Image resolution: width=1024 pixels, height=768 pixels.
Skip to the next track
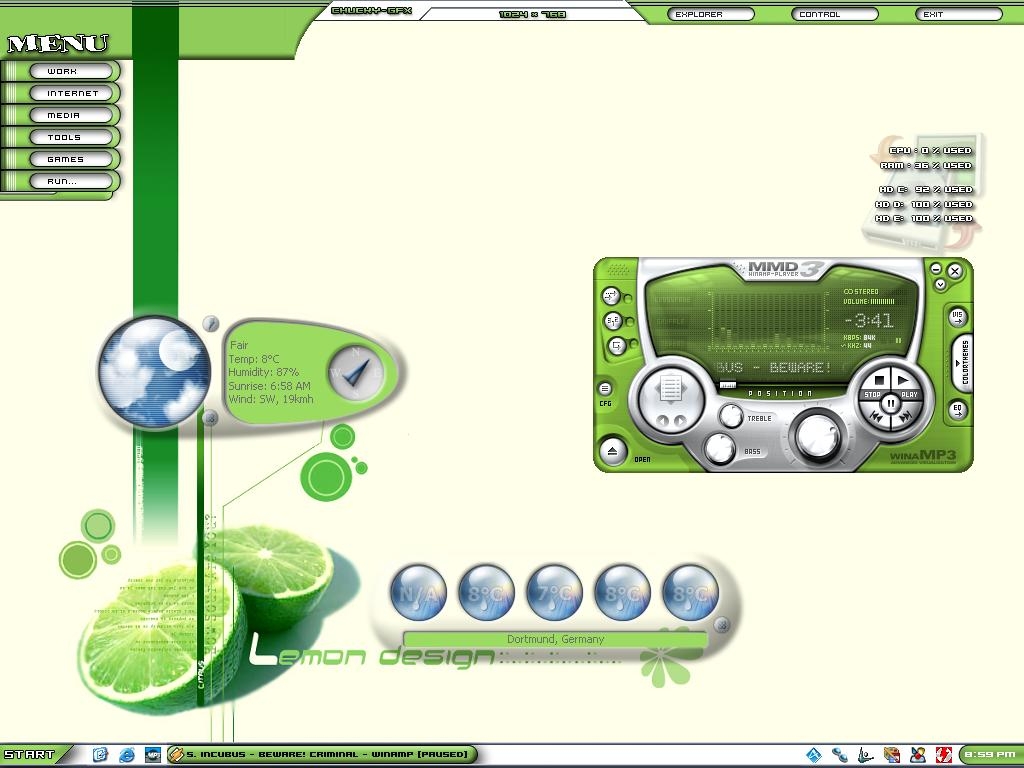click(905, 417)
